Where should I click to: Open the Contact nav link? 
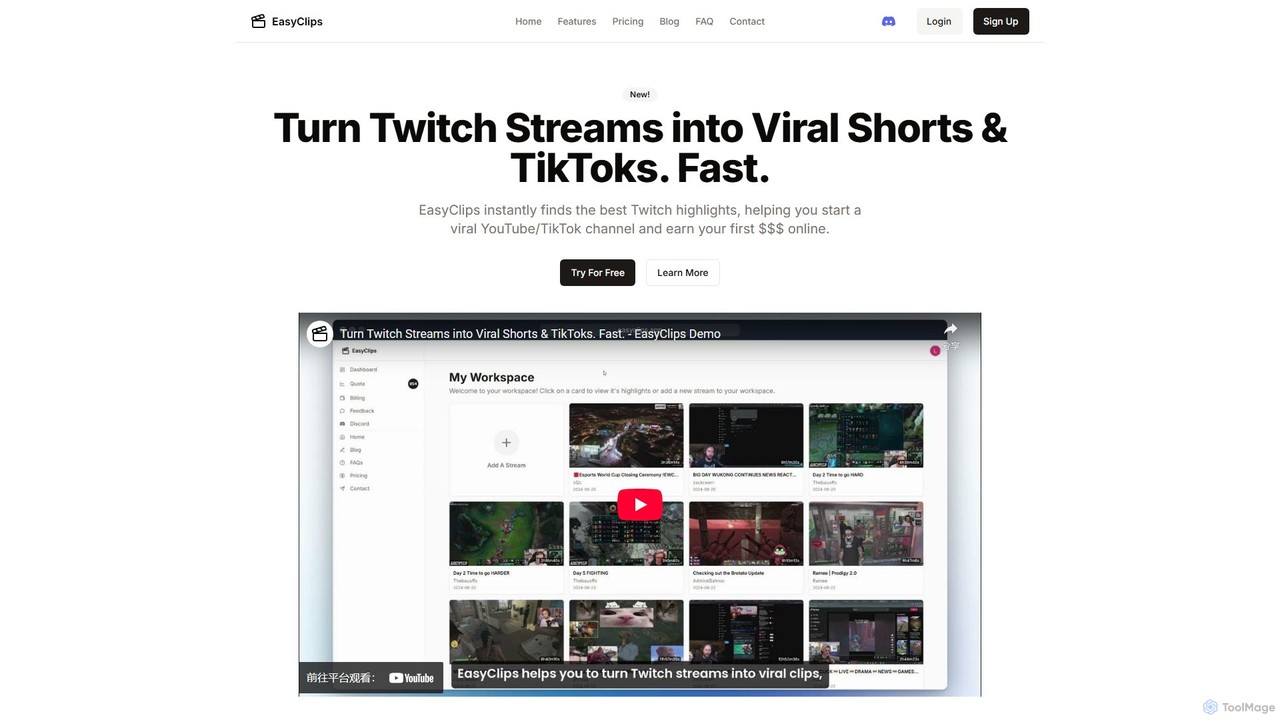(747, 21)
